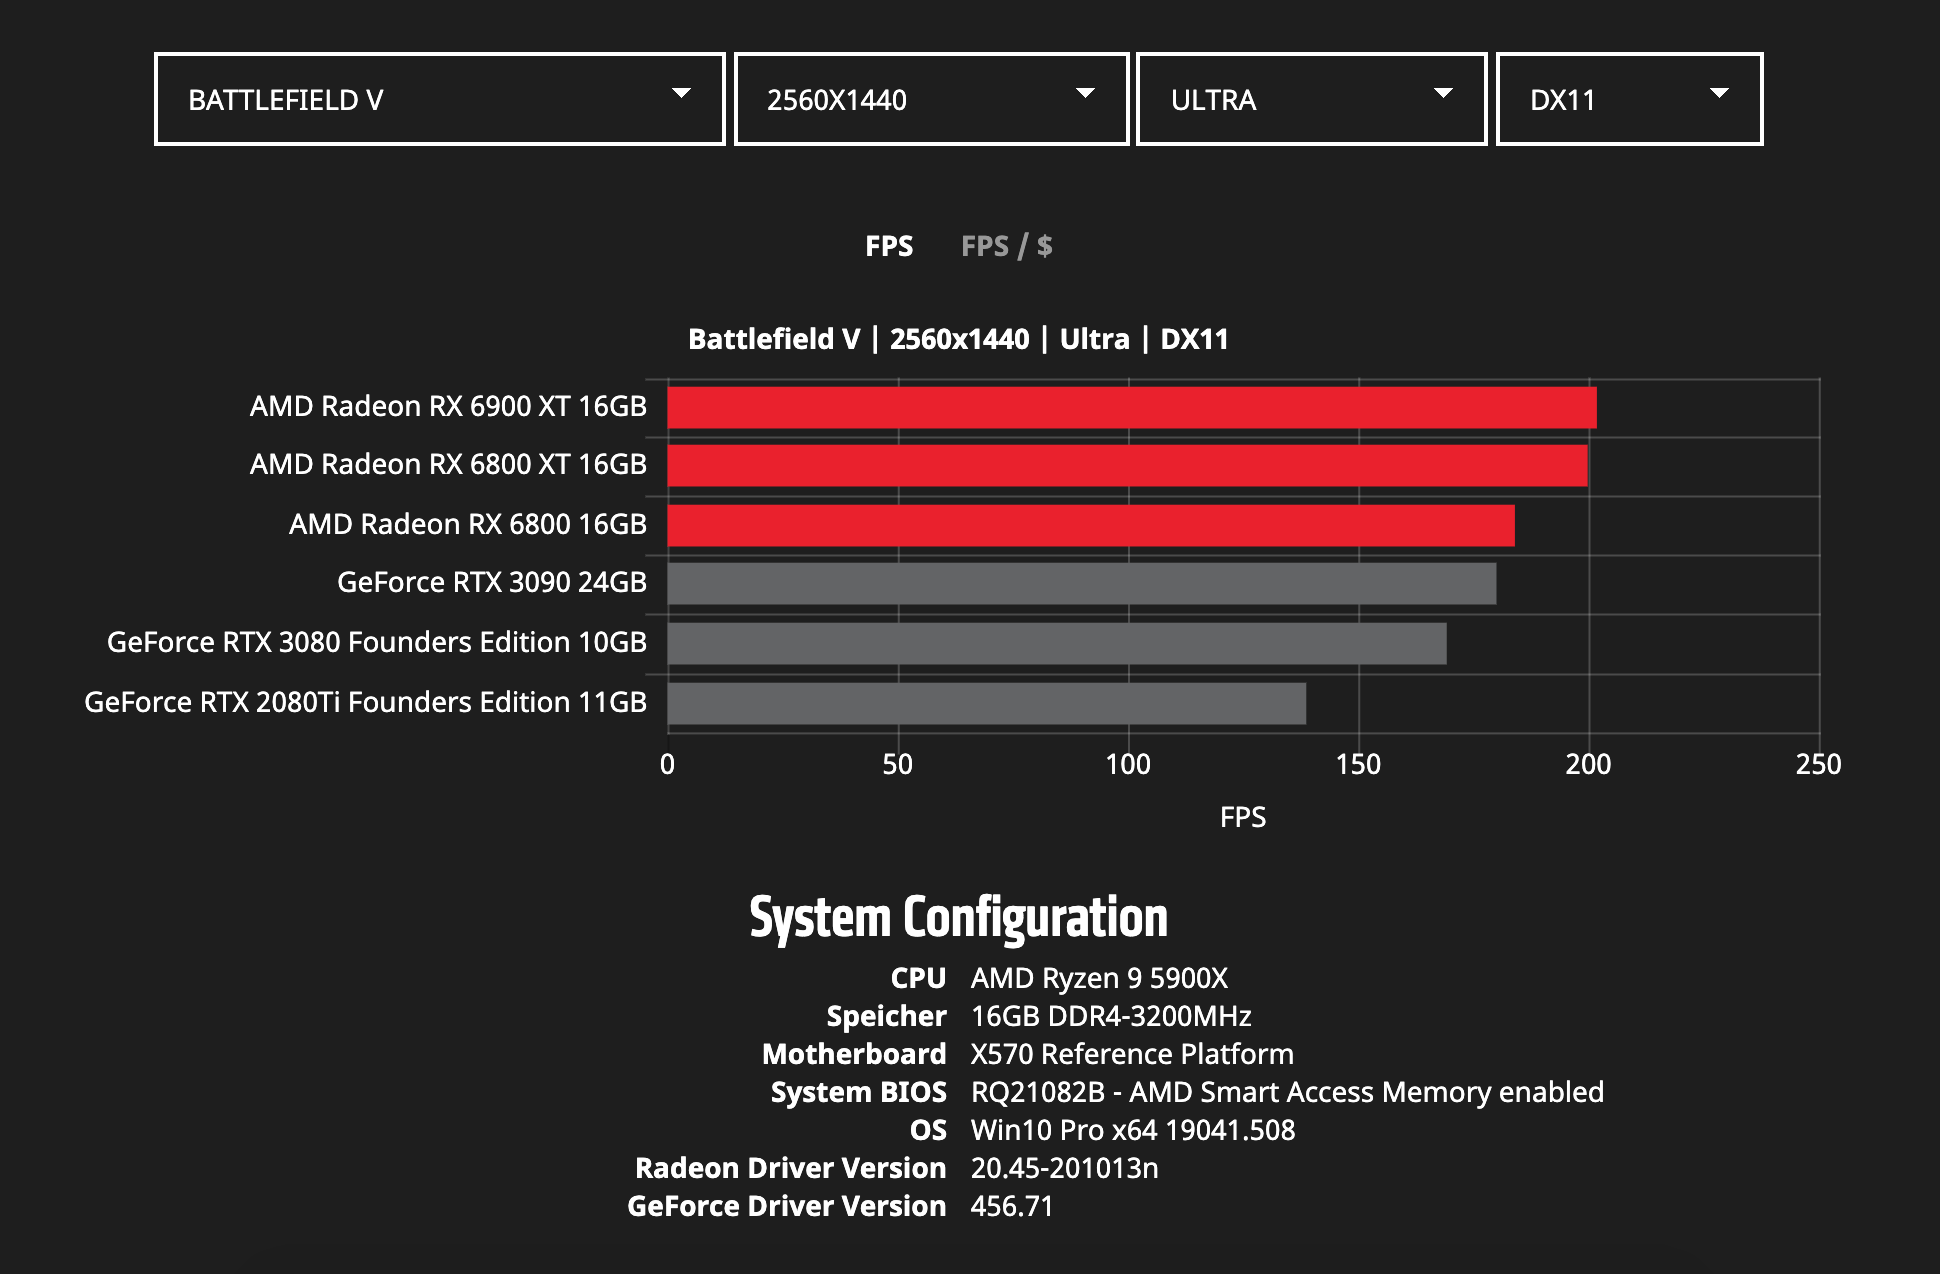The image size is (1940, 1274).
Task: Click the arrow icon in game selector
Action: tap(681, 93)
